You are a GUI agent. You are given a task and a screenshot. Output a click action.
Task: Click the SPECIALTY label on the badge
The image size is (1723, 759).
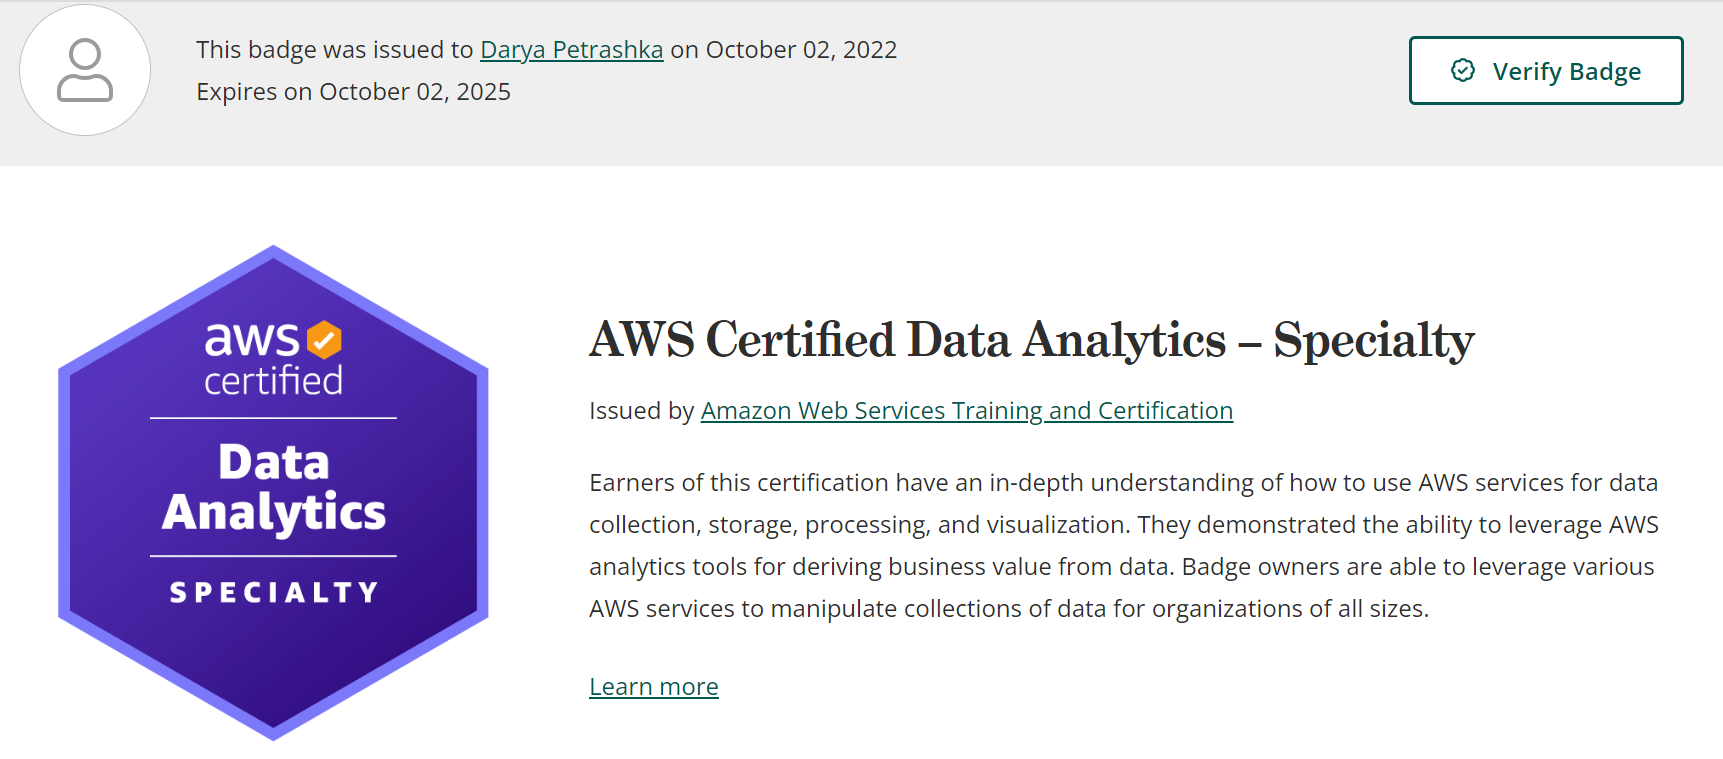point(274,592)
